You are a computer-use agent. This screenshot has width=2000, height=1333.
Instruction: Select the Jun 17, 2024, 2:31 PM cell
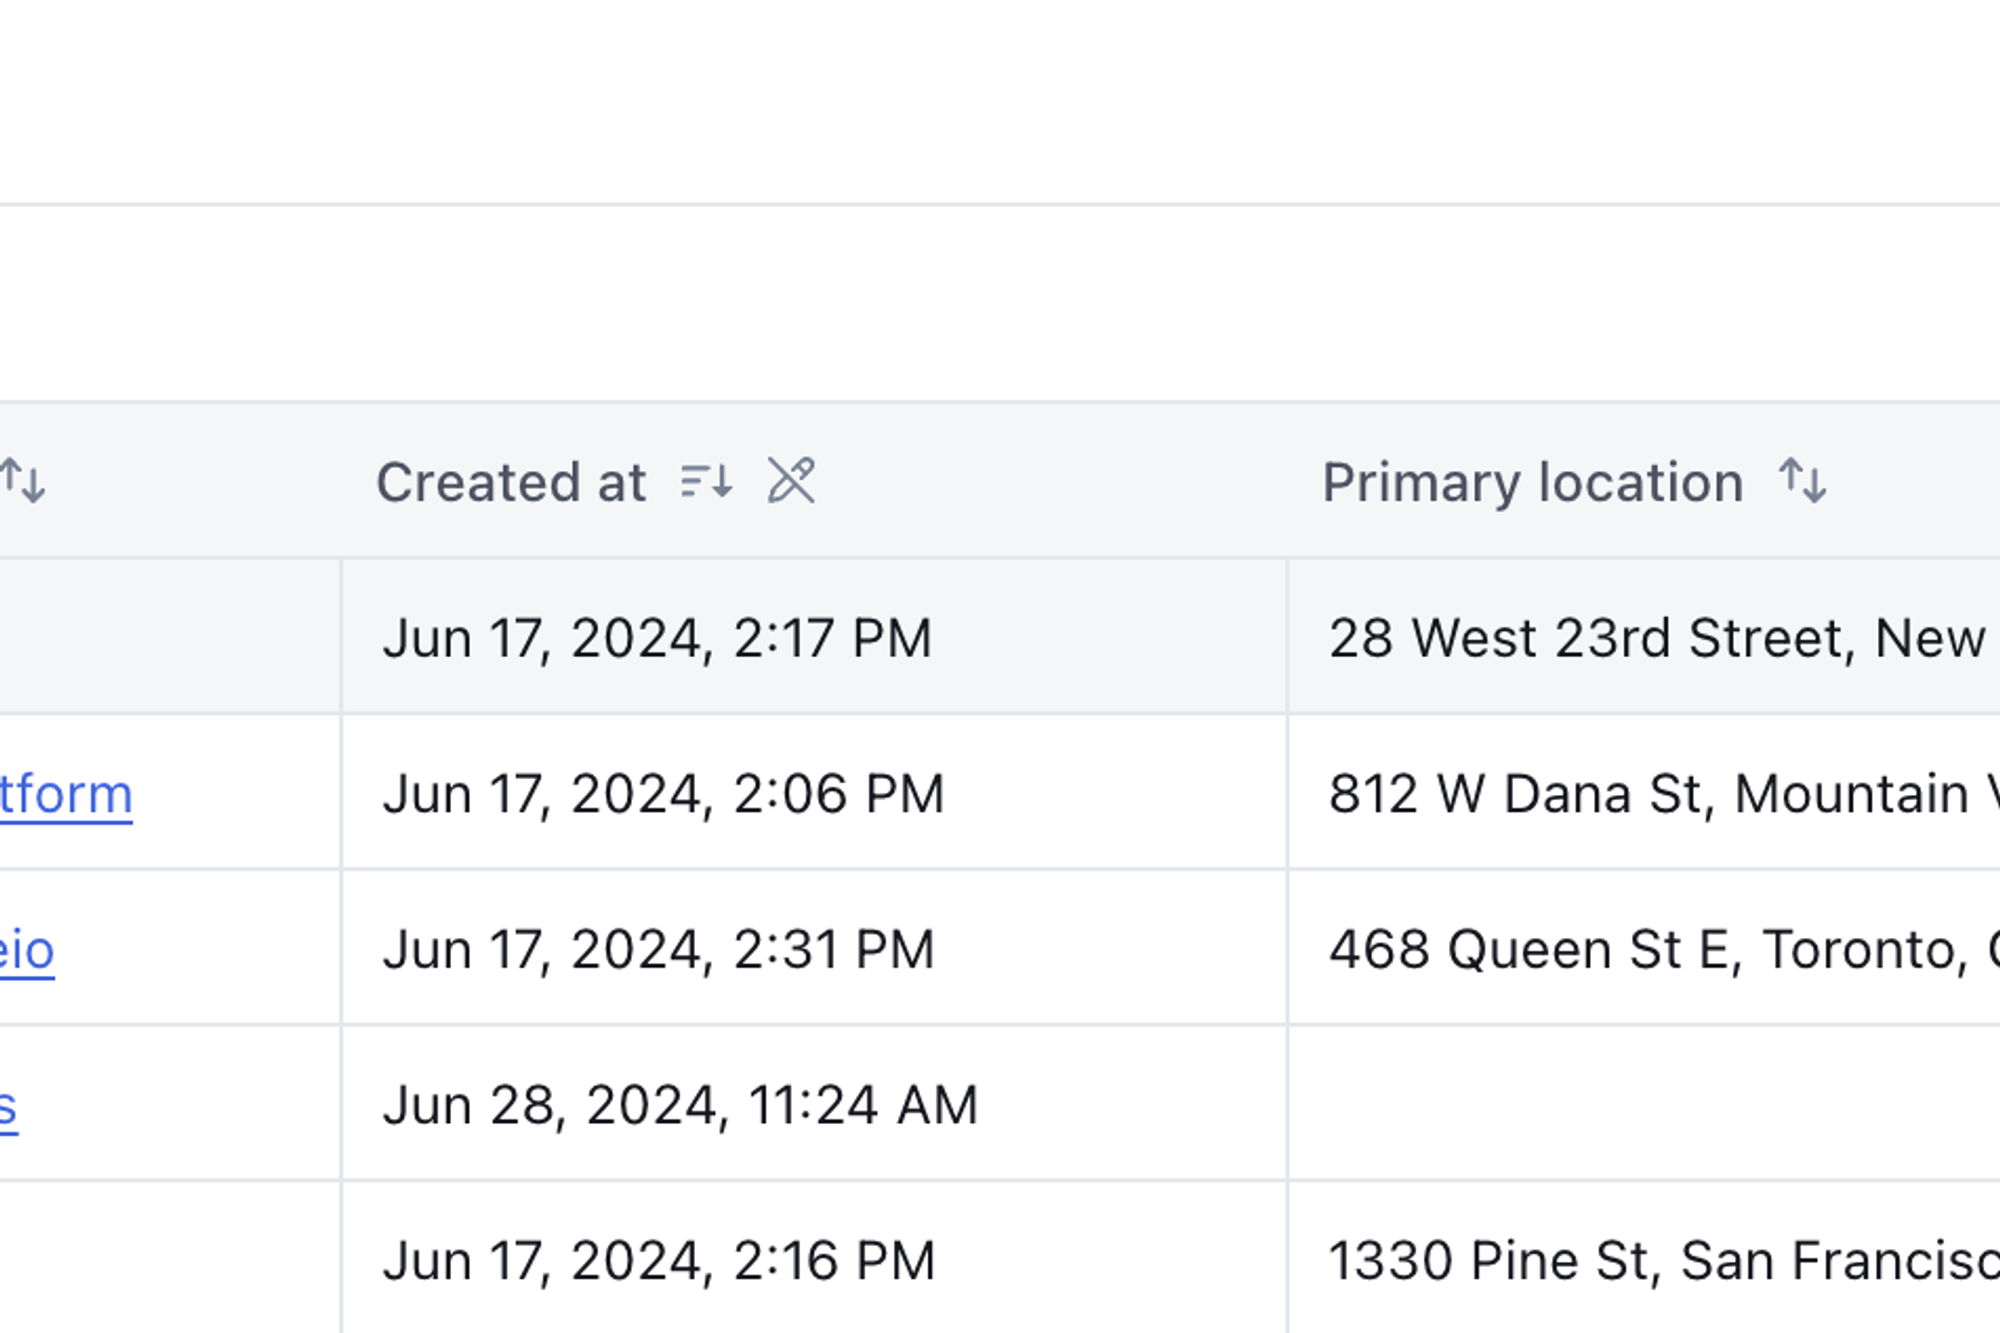(814, 948)
